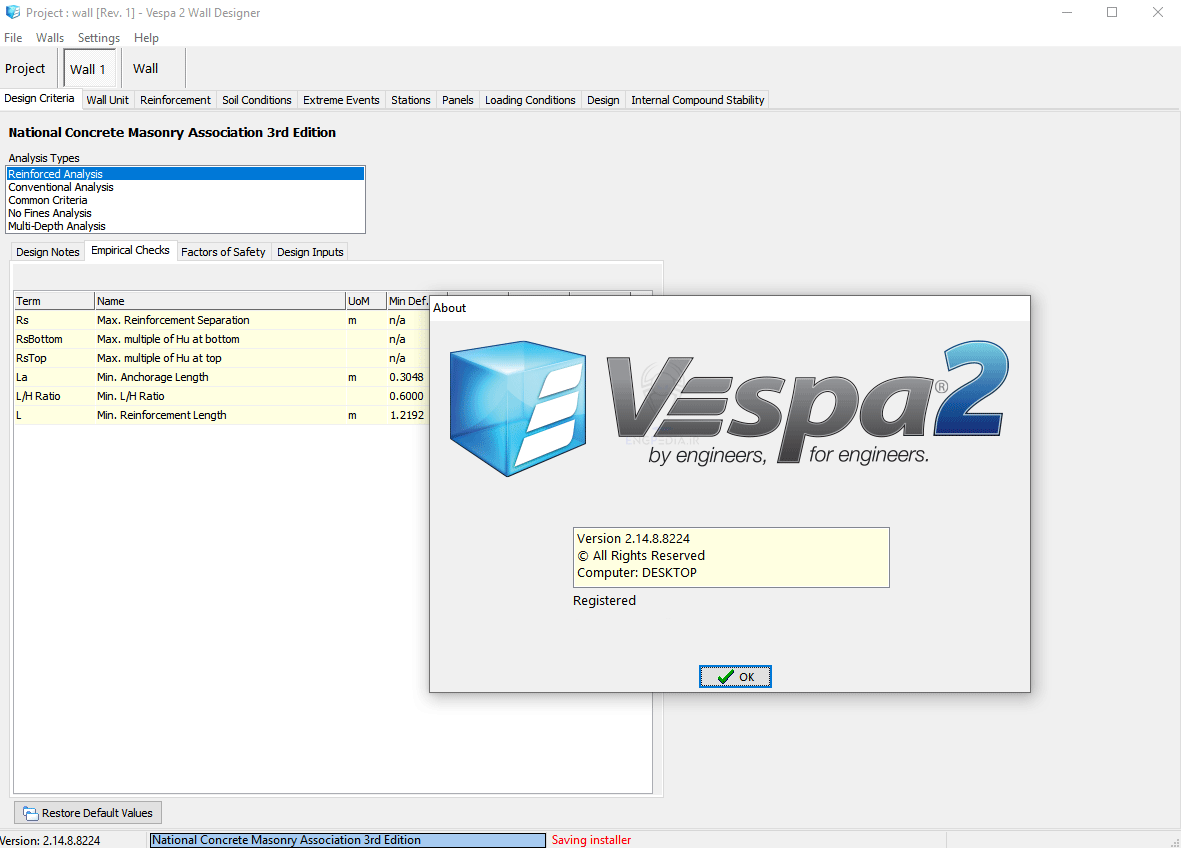The image size is (1181, 848).
Task: Open the Wall Unit tab
Action: pyautogui.click(x=108, y=100)
